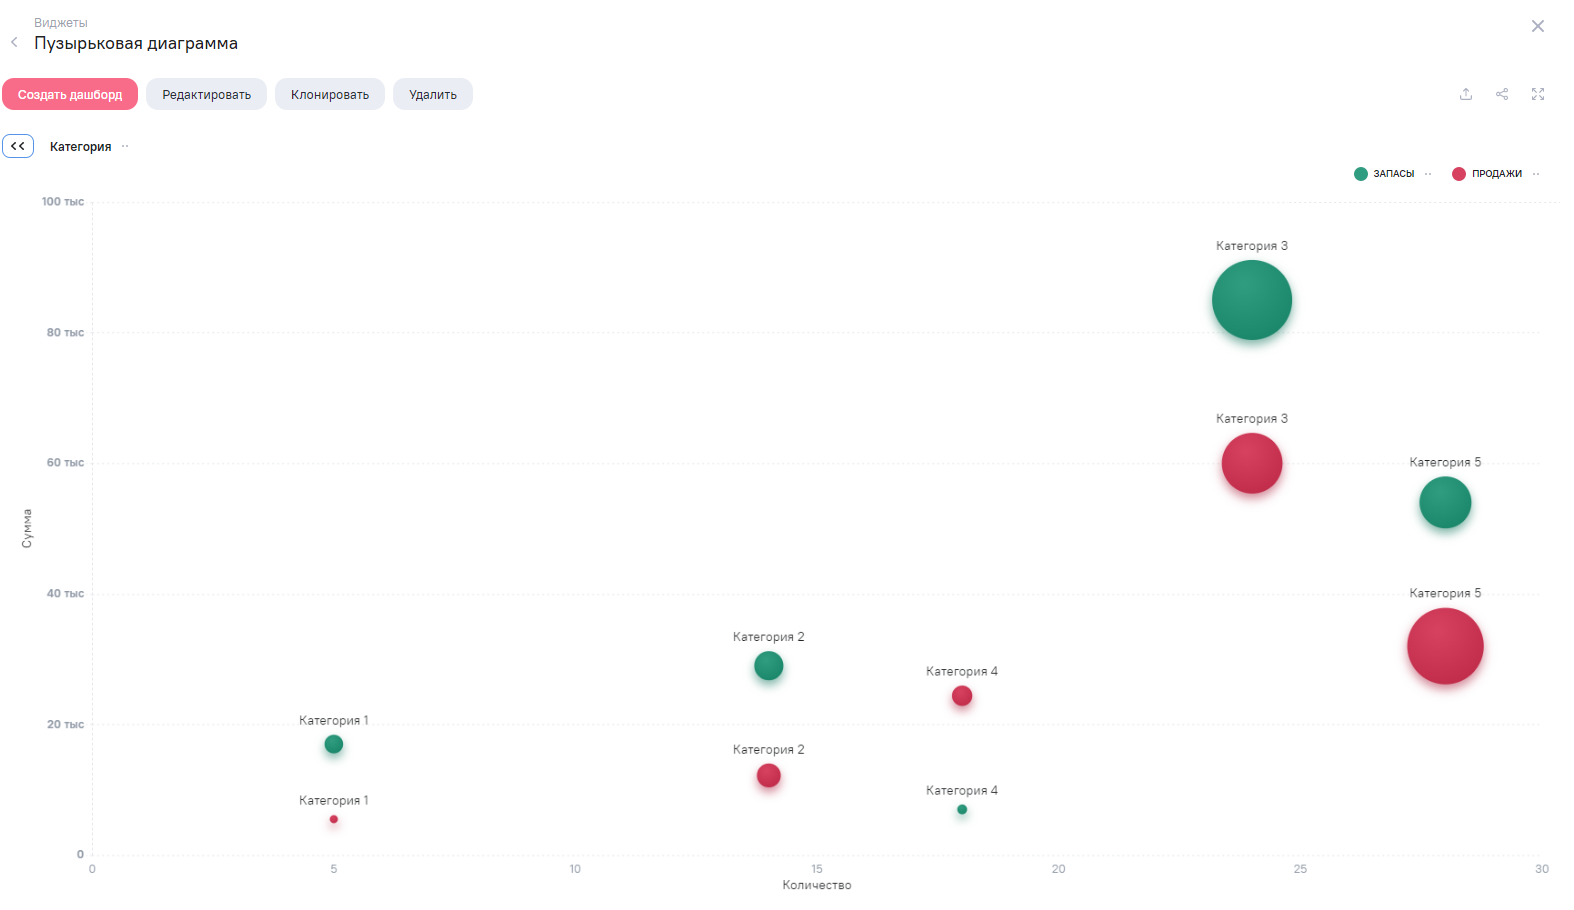Click the Клонировать button
The image size is (1574, 910).
pos(329,95)
